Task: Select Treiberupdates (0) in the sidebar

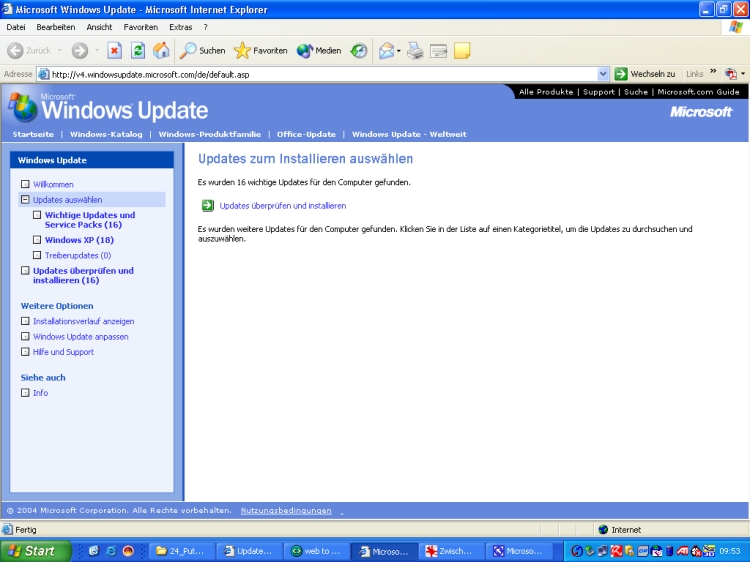Action: pyautogui.click(x=78, y=255)
